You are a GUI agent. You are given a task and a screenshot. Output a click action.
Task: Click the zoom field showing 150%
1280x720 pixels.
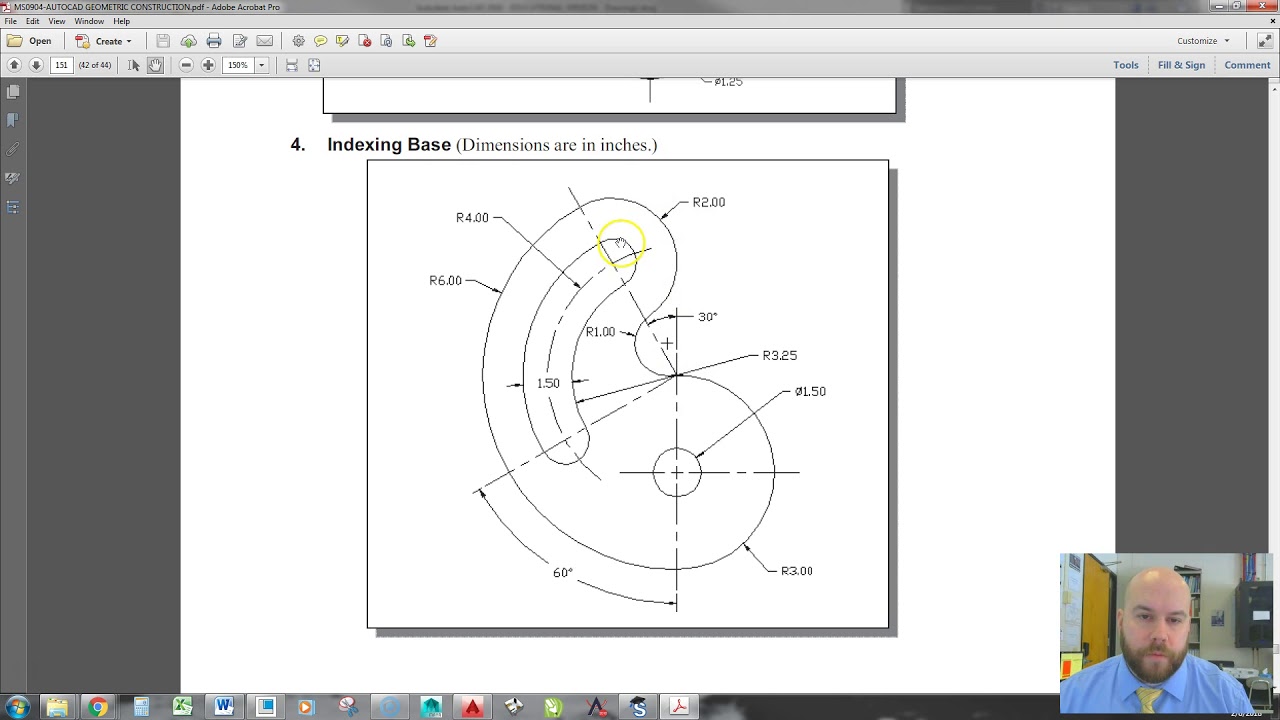(238, 65)
